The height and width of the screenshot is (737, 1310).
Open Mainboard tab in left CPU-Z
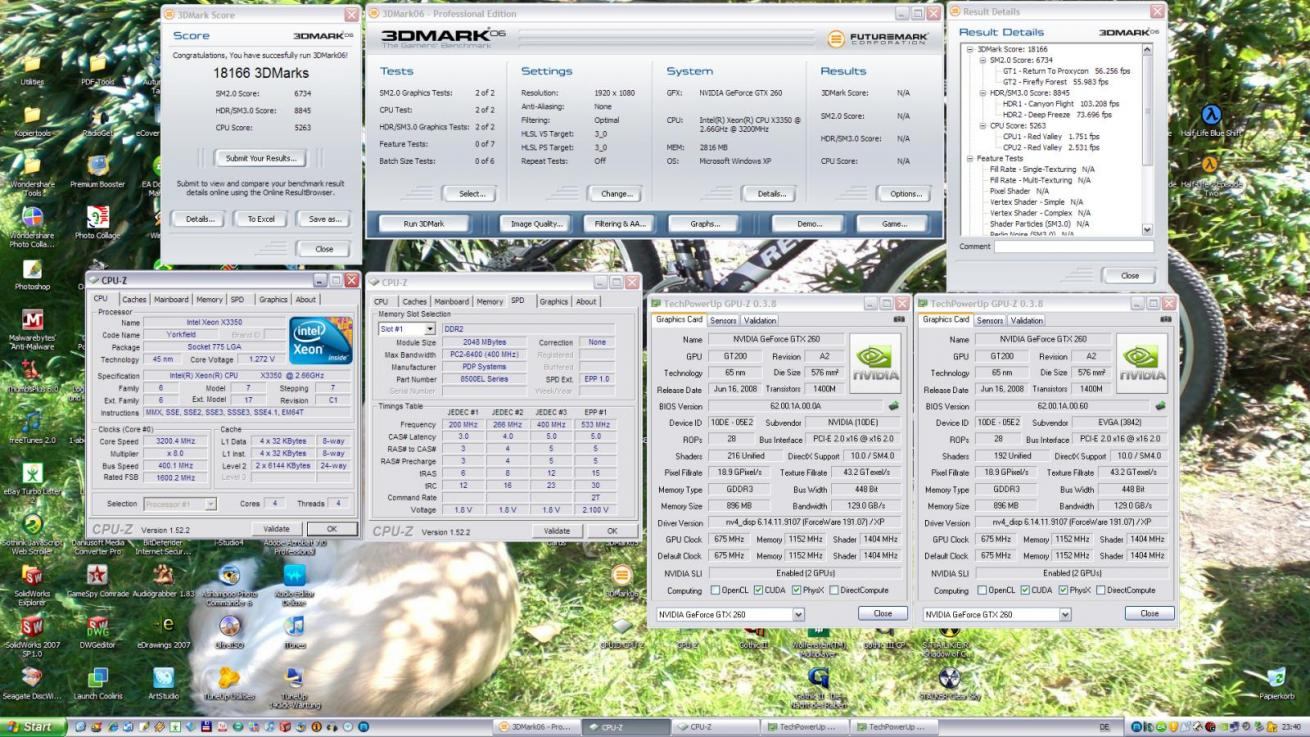[x=171, y=299]
